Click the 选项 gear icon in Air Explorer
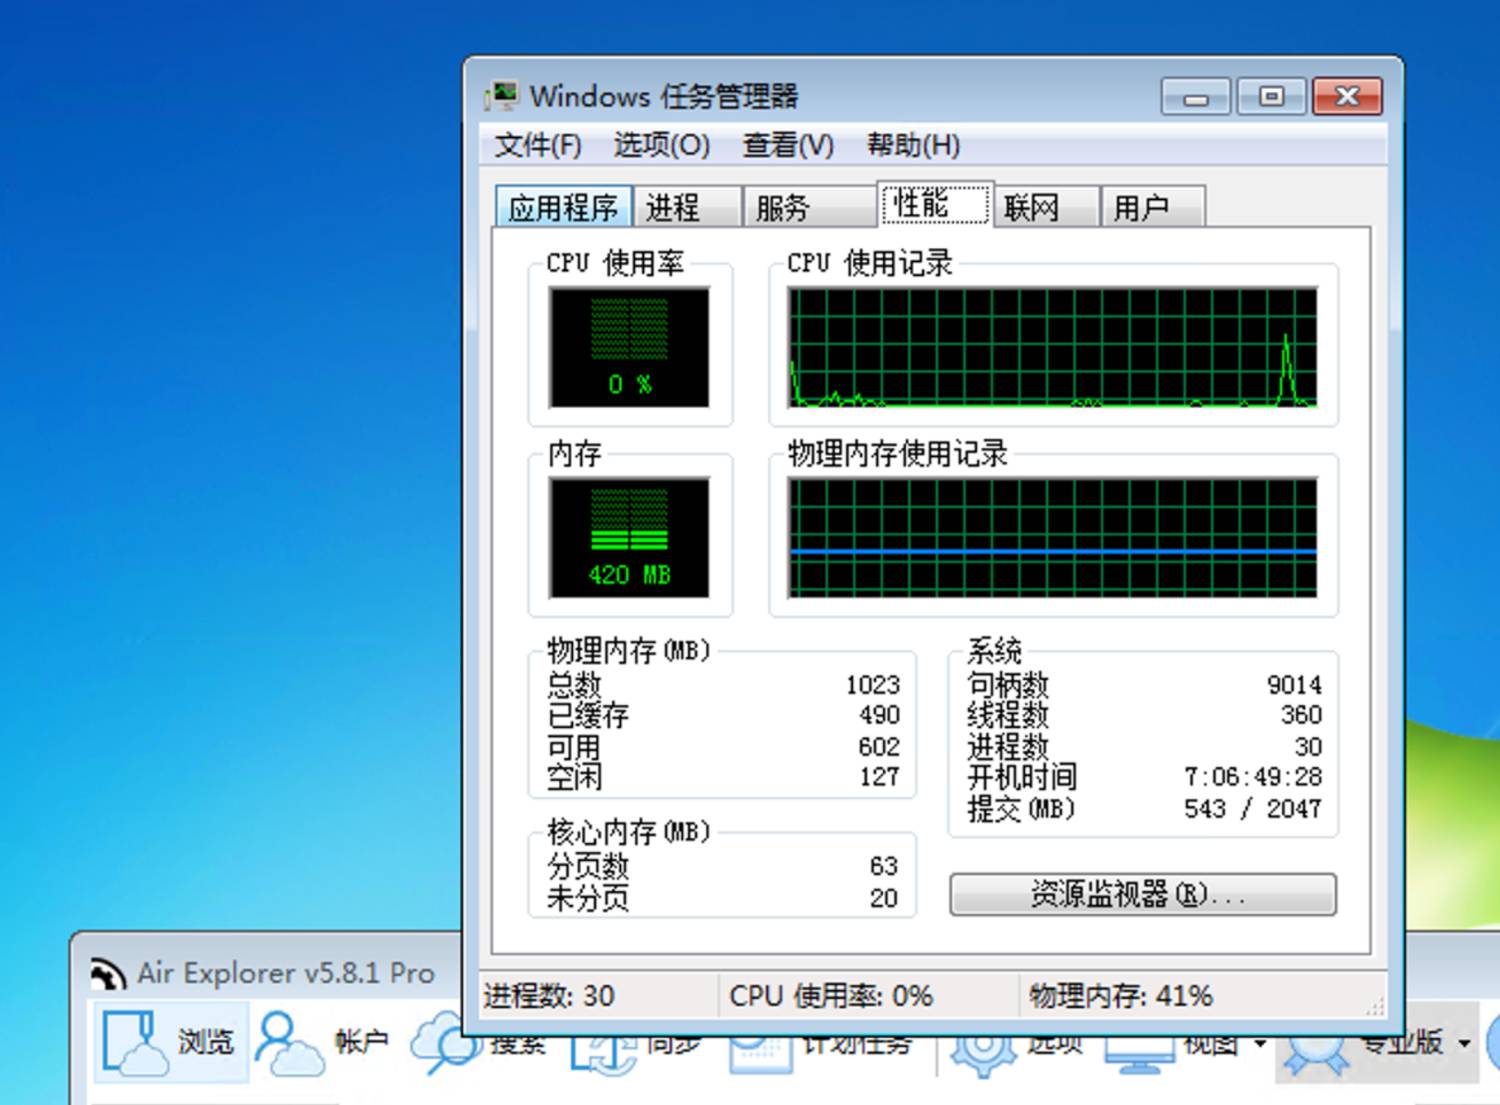This screenshot has width=1500, height=1105. (982, 1054)
